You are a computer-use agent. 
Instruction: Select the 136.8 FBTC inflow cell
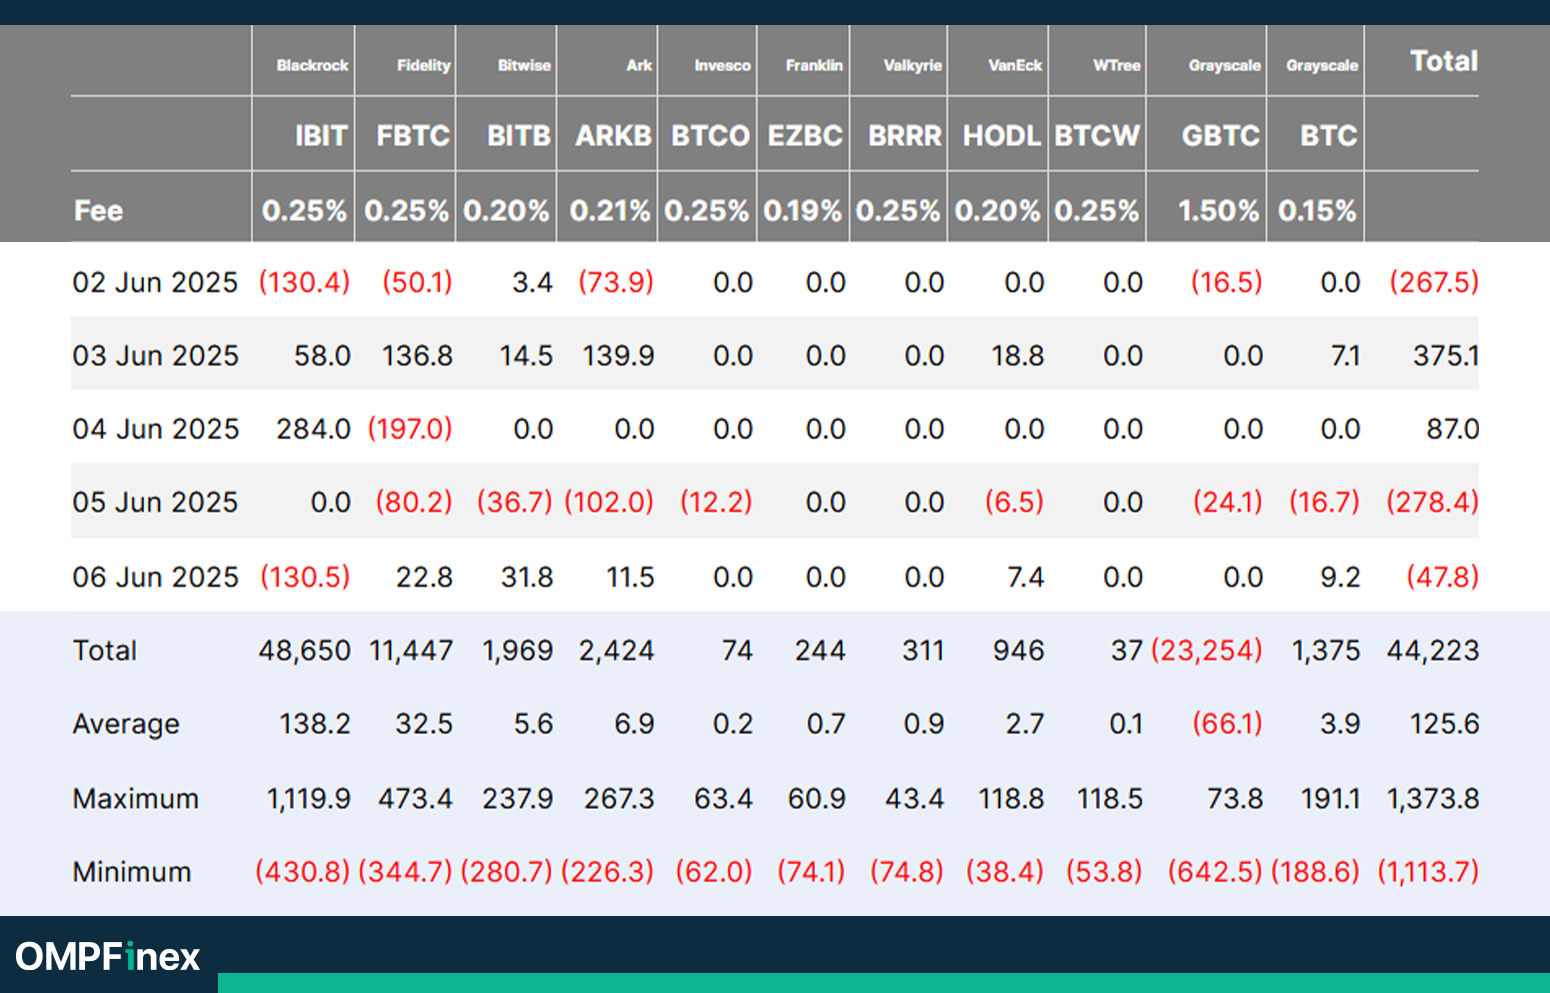417,355
